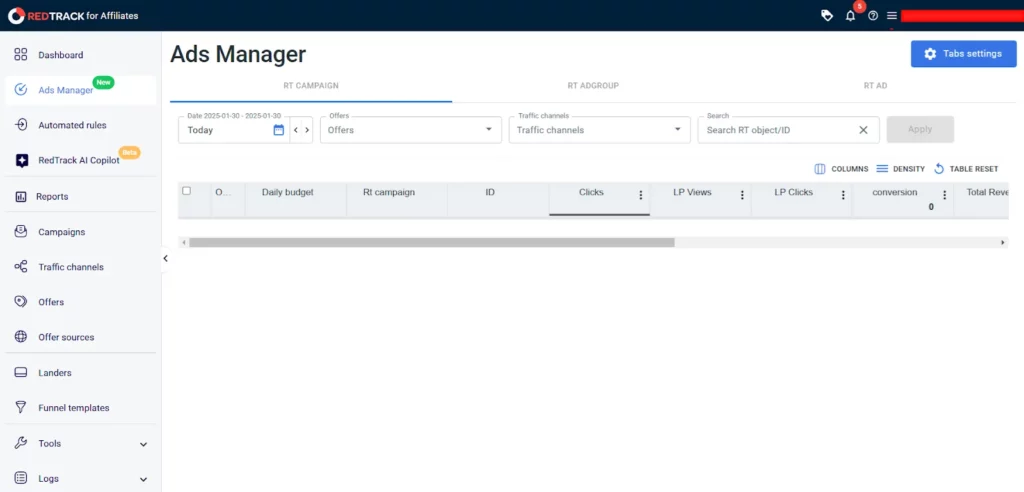Change table DENSITY setting

[900, 169]
